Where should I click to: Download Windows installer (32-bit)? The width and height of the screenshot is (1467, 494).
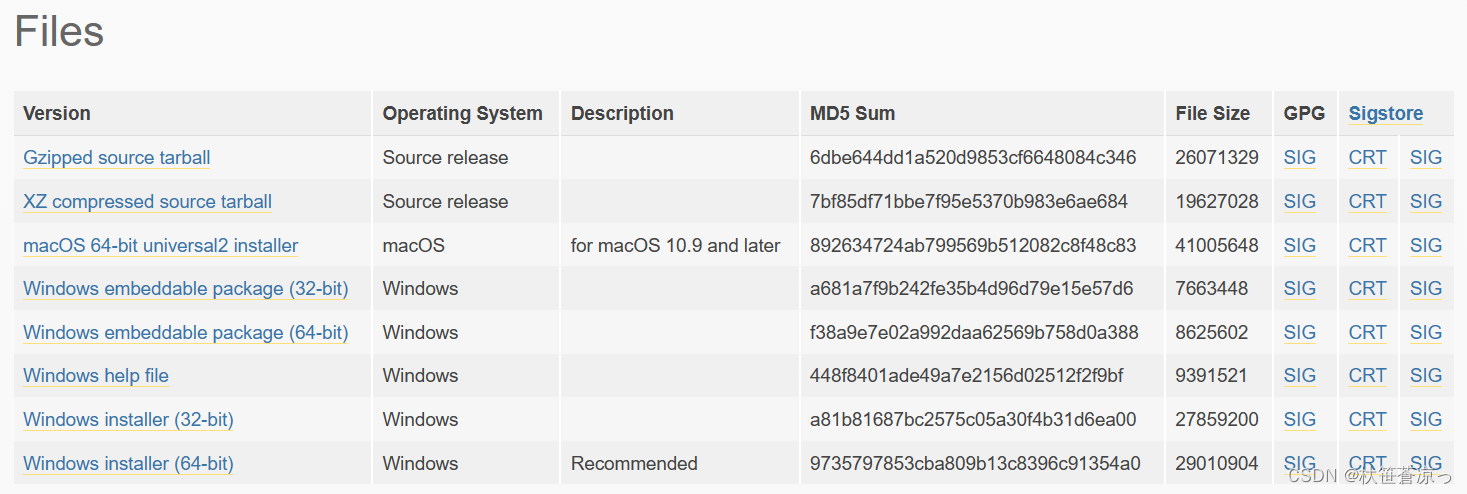pyautogui.click(x=129, y=420)
